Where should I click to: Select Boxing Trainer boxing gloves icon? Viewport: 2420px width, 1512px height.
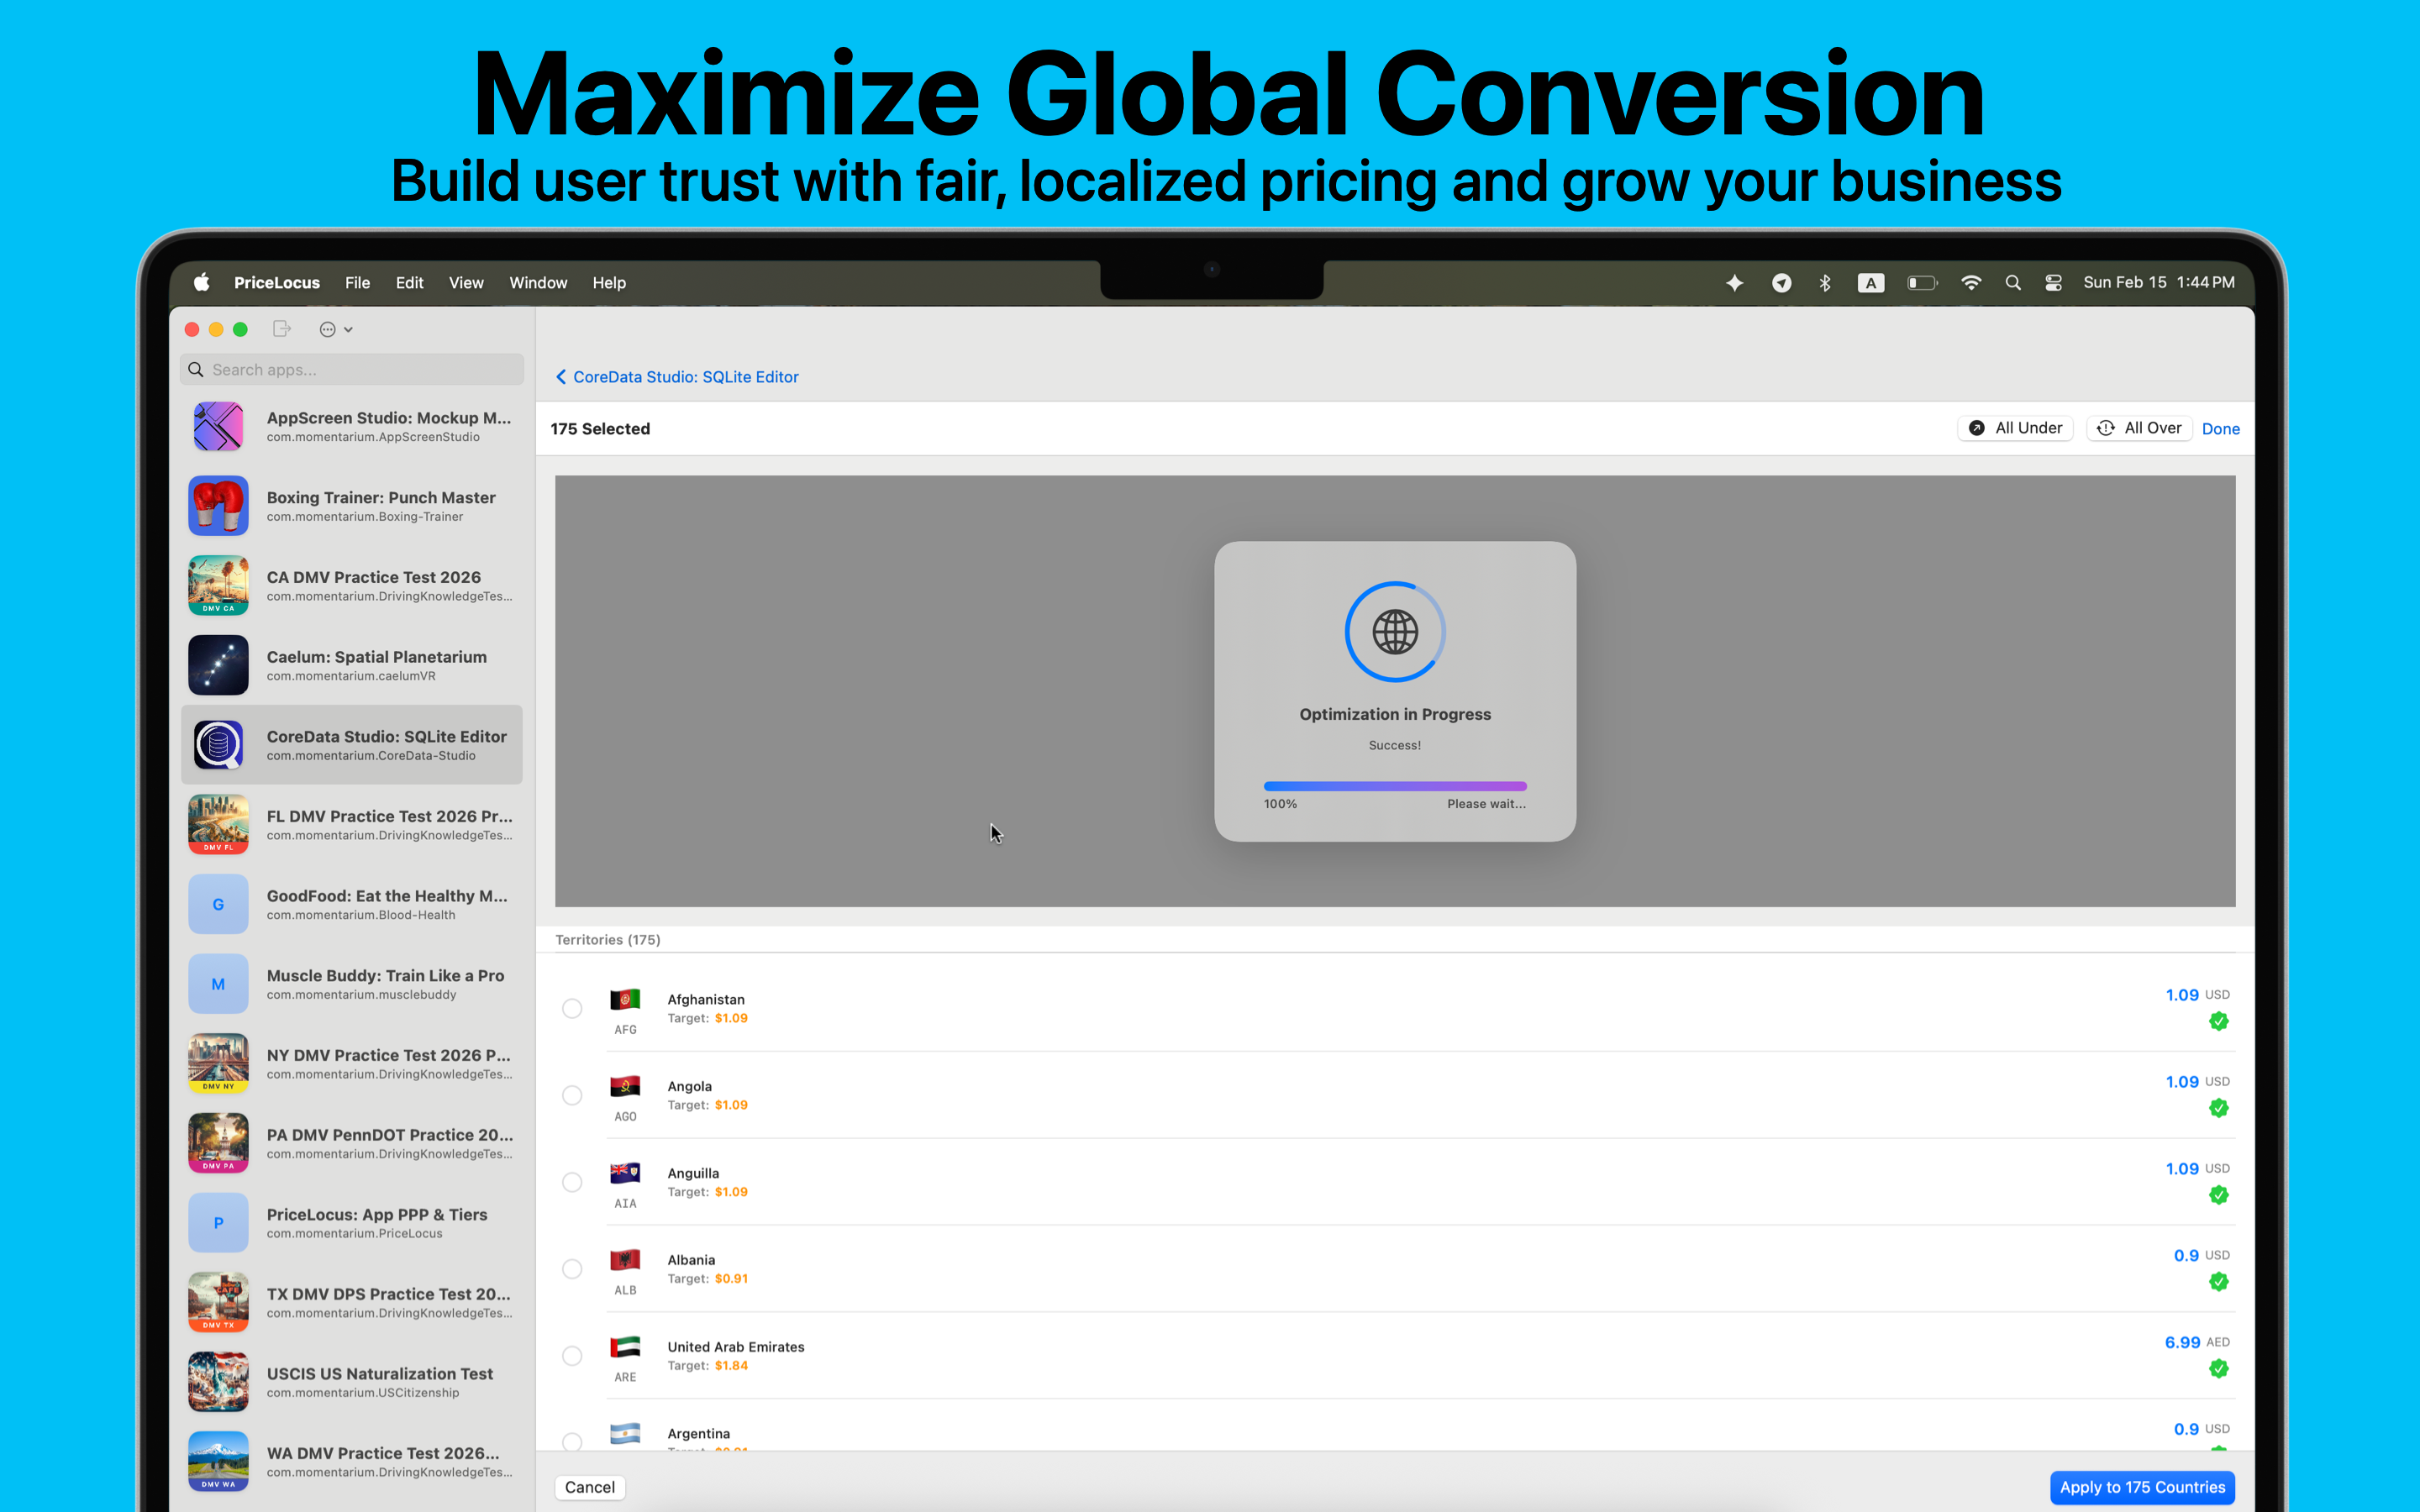point(218,506)
